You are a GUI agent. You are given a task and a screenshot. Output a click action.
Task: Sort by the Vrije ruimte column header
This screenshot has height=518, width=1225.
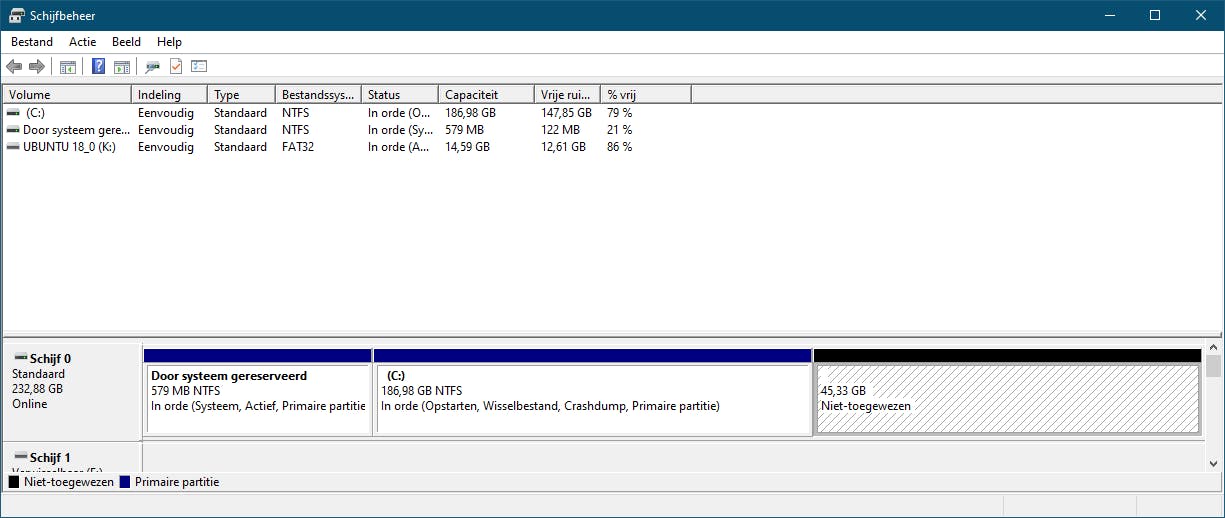coord(567,95)
